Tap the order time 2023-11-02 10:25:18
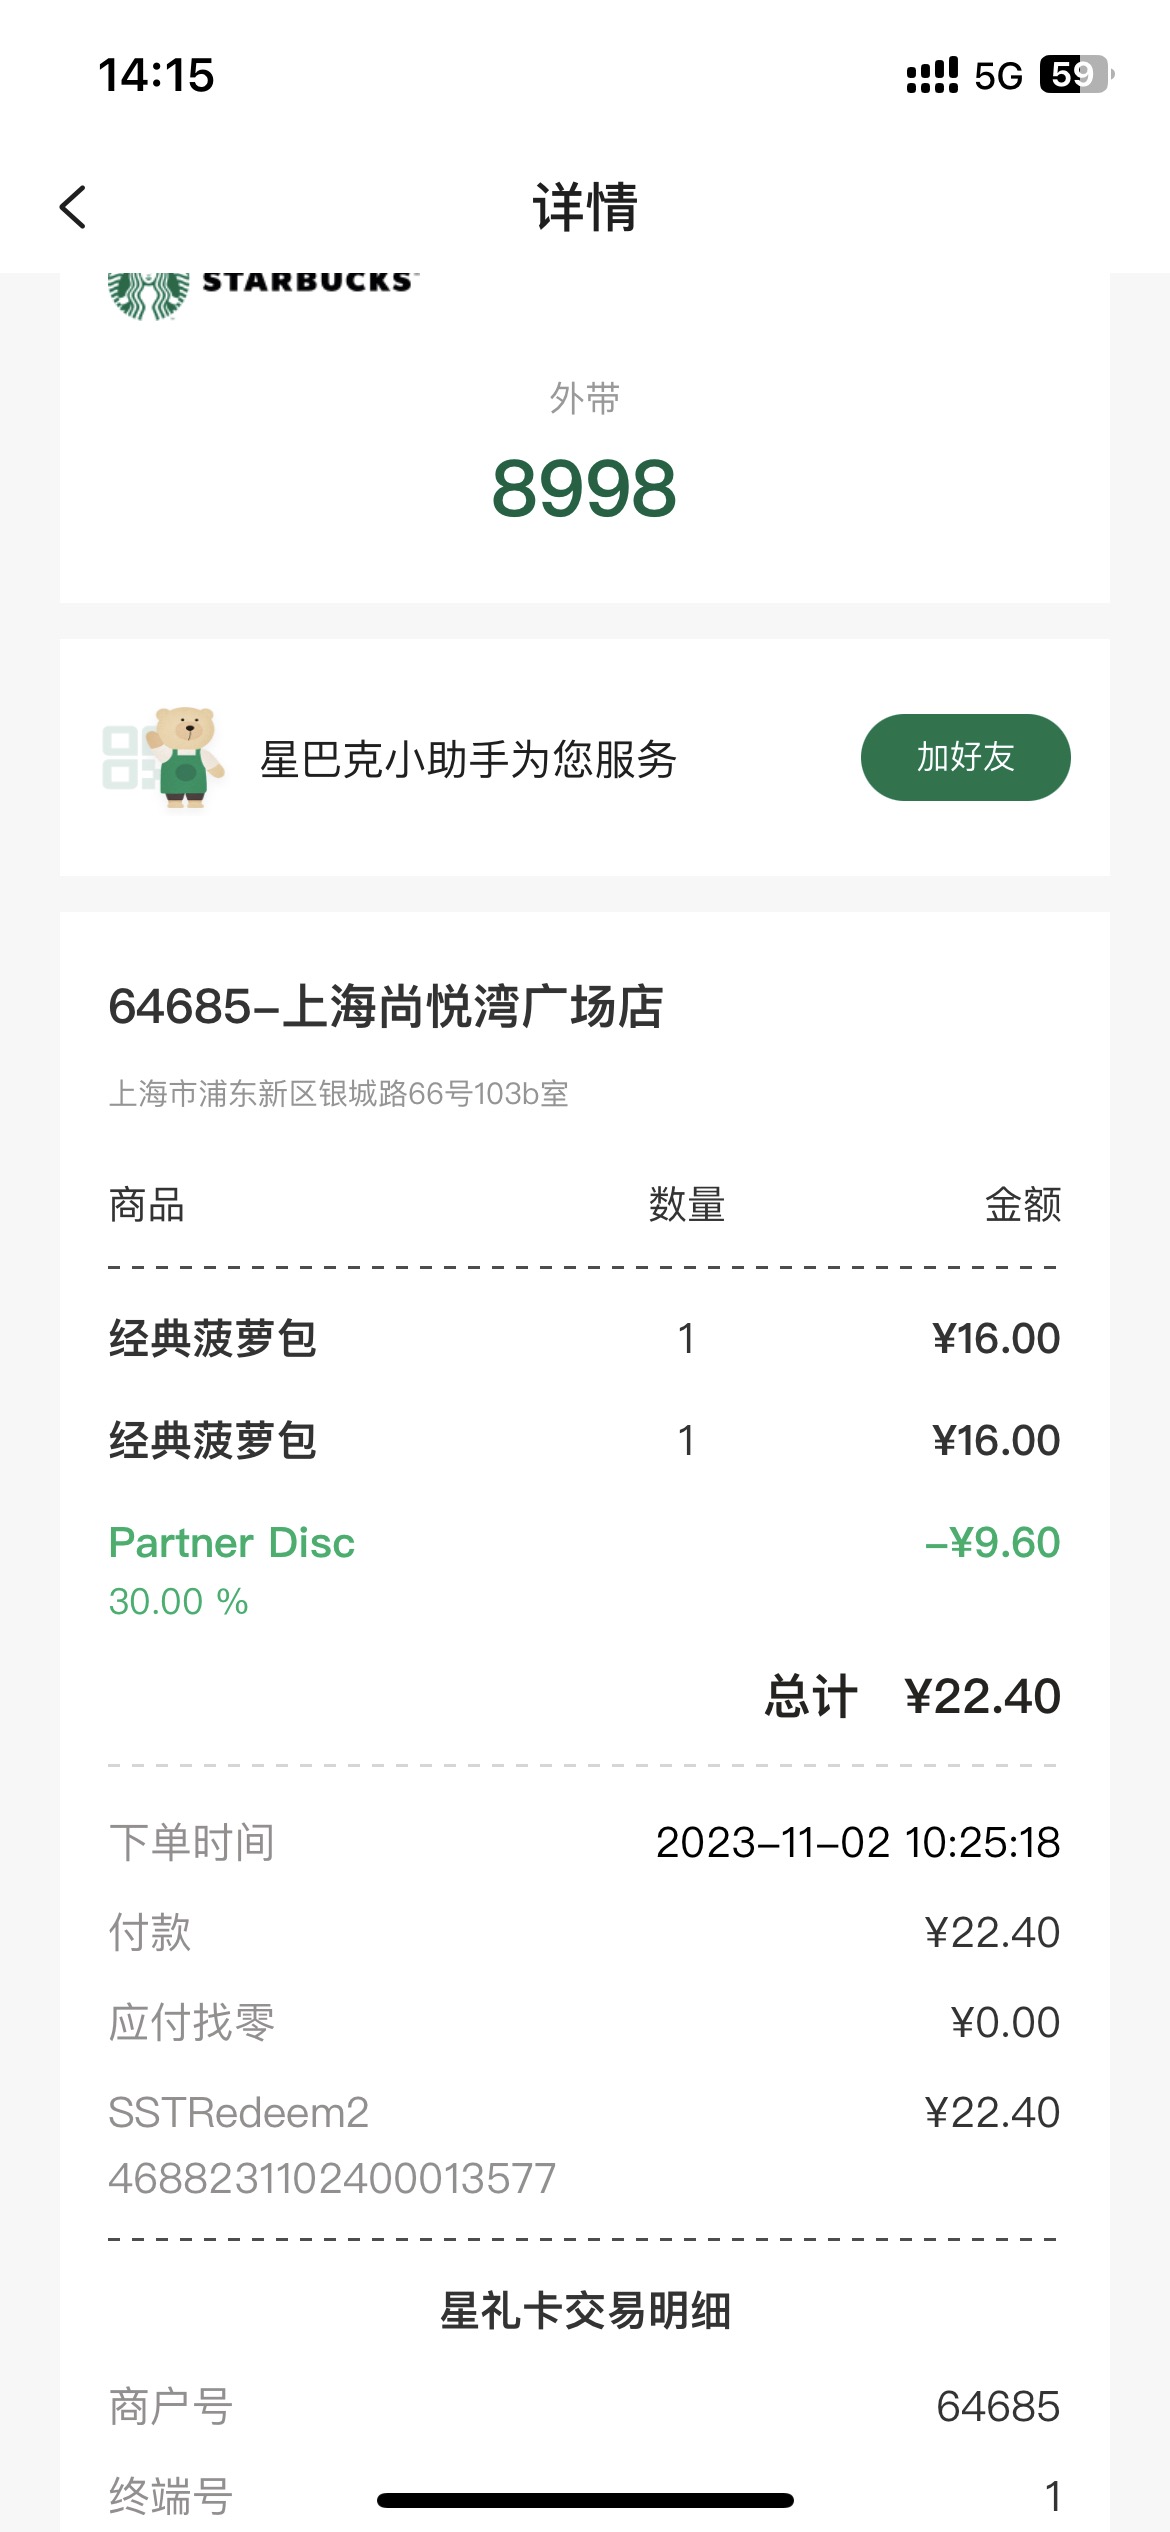1170x2532 pixels. [x=857, y=1842]
